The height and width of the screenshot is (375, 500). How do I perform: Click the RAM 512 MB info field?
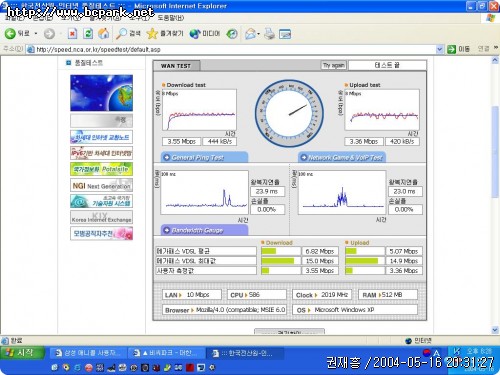click(x=388, y=295)
